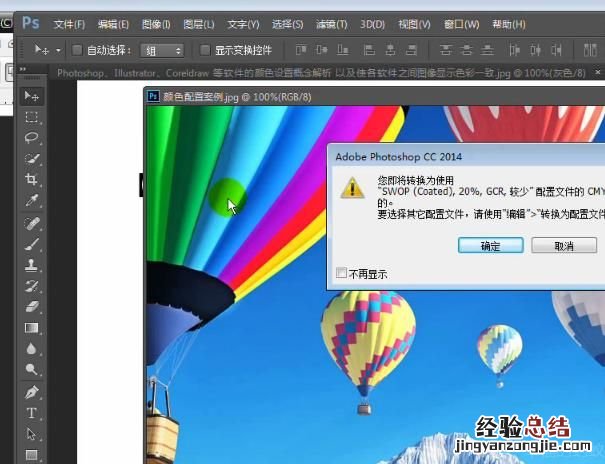This screenshot has width=605, height=464.
Task: Open the 图像(I) menu
Action: [x=156, y=25]
